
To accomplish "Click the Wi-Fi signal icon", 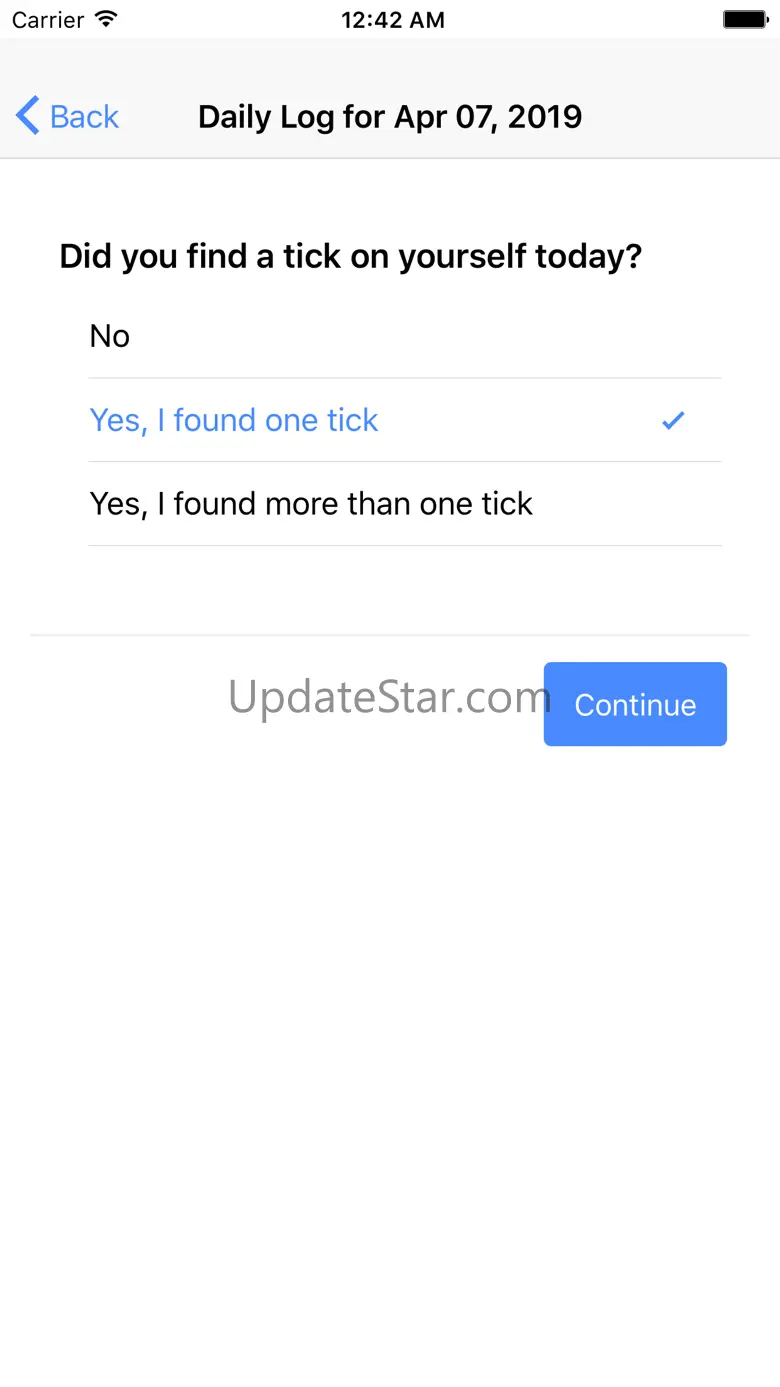I will [105, 19].
